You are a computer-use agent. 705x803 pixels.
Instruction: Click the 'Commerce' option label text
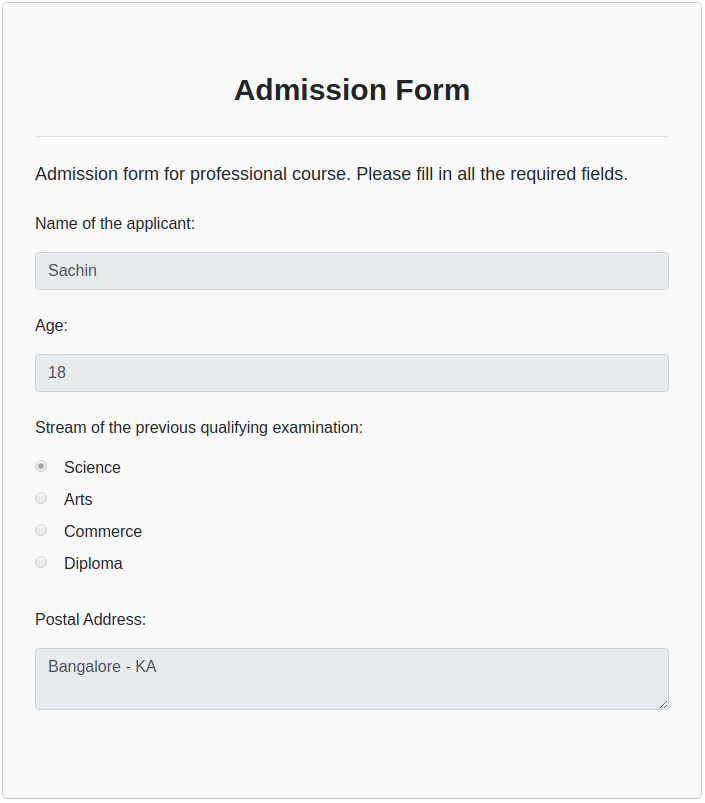click(103, 531)
